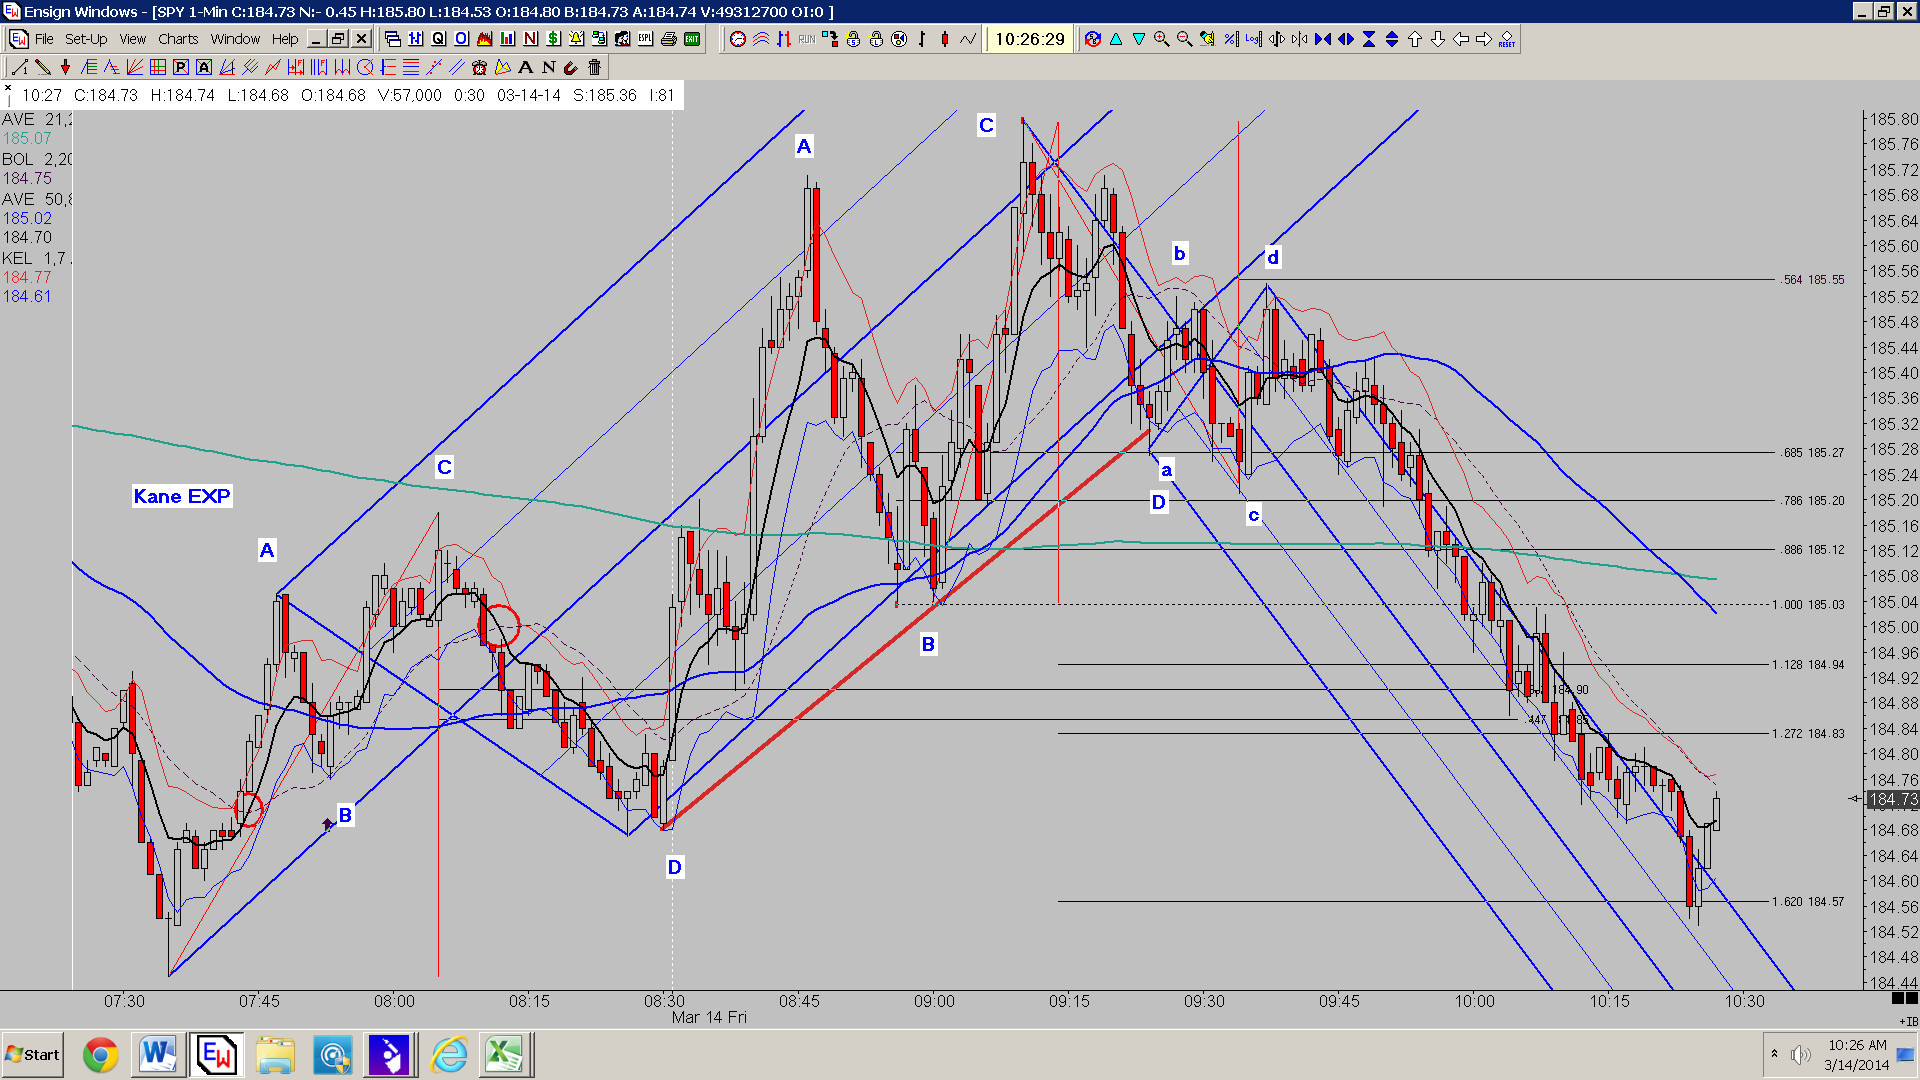Select the N note tool in draw toolbar
Screen dimensions: 1920x1080
pyautogui.click(x=548, y=67)
